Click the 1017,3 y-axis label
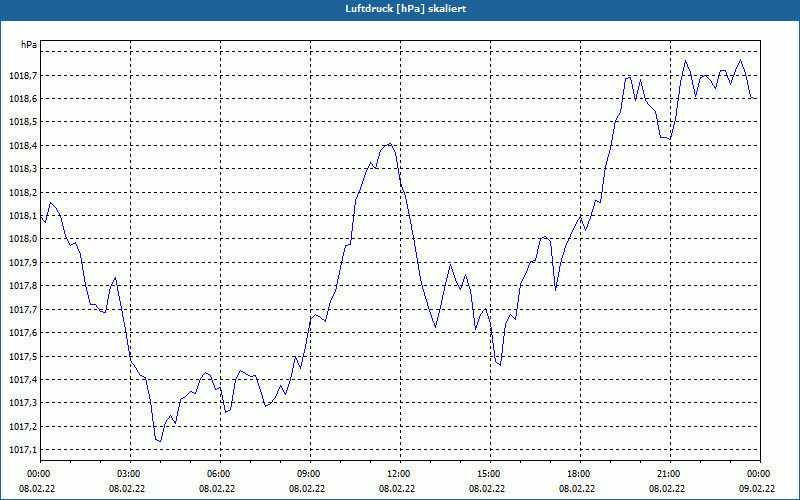The width and height of the screenshot is (800, 500). point(23,403)
